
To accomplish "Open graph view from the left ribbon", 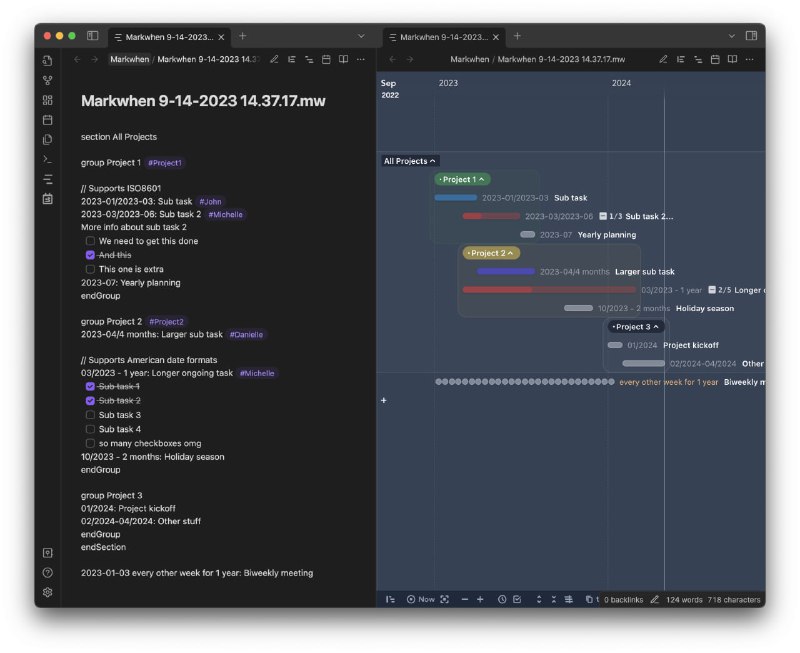I will click(47, 80).
